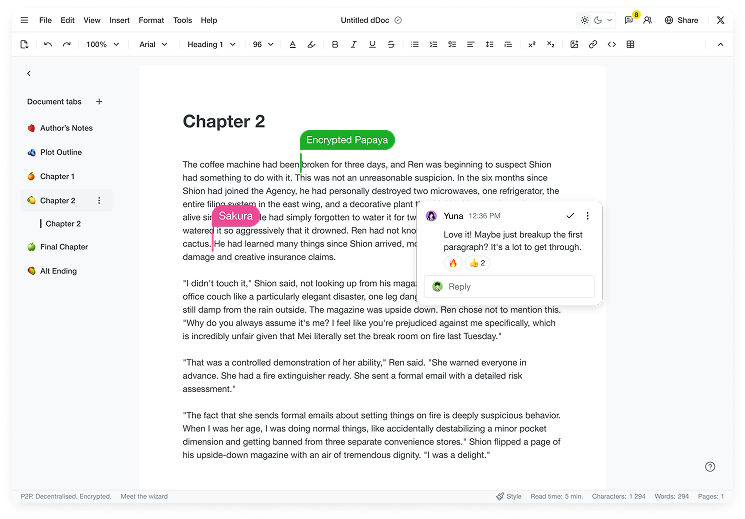The width and height of the screenshot is (745, 519).
Task: Insert a checklist
Action: [x=452, y=44]
